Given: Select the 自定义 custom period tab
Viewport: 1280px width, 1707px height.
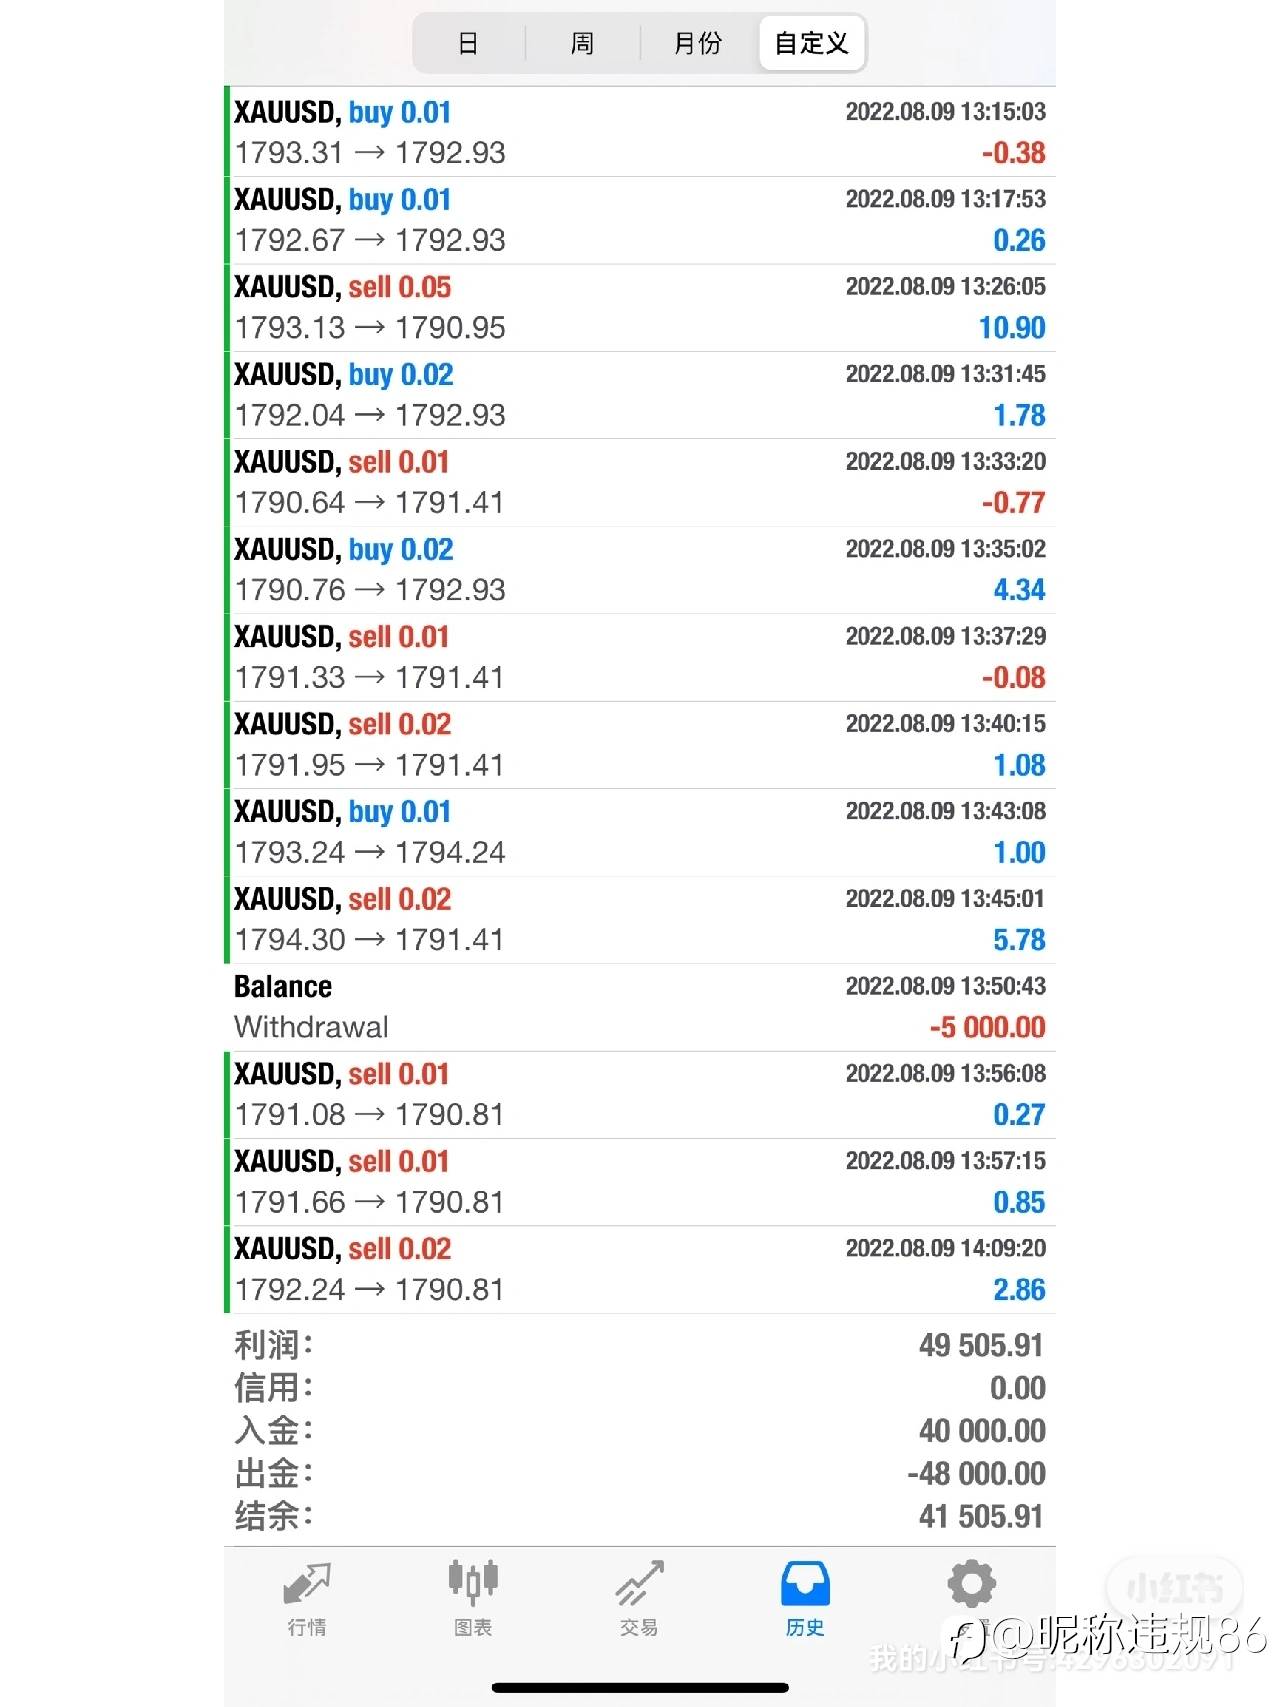Looking at the screenshot, I should tap(811, 43).
